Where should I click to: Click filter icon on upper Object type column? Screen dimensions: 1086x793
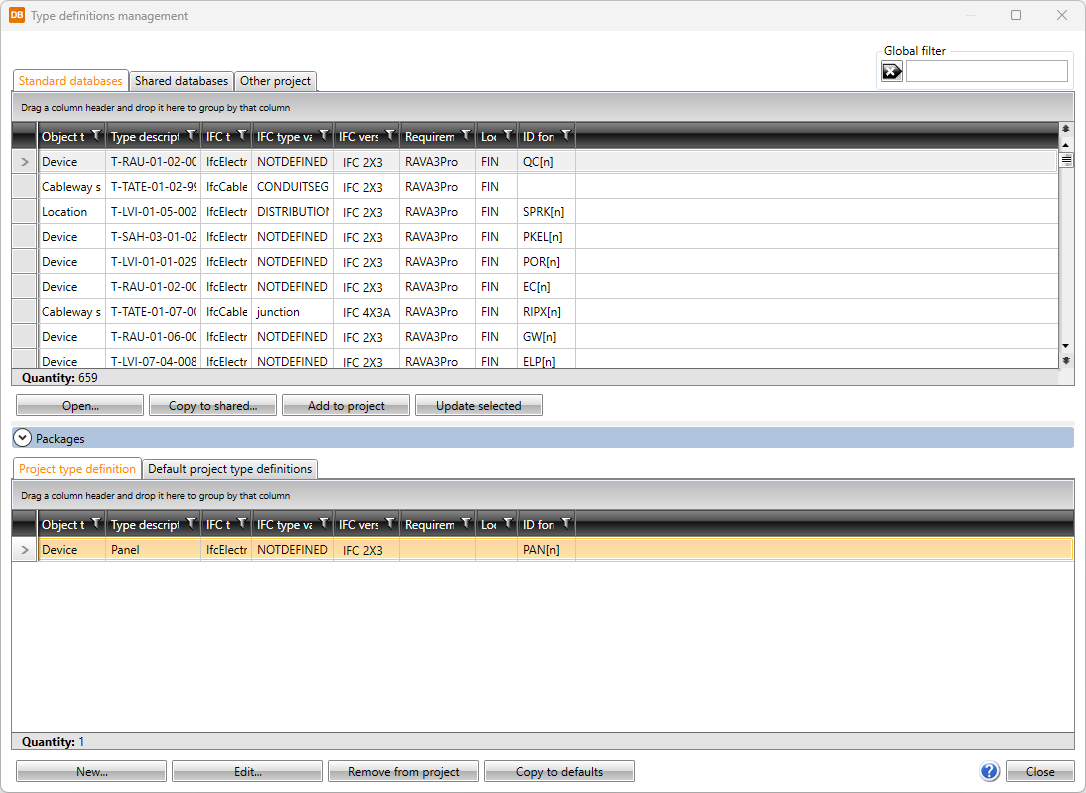(96, 135)
